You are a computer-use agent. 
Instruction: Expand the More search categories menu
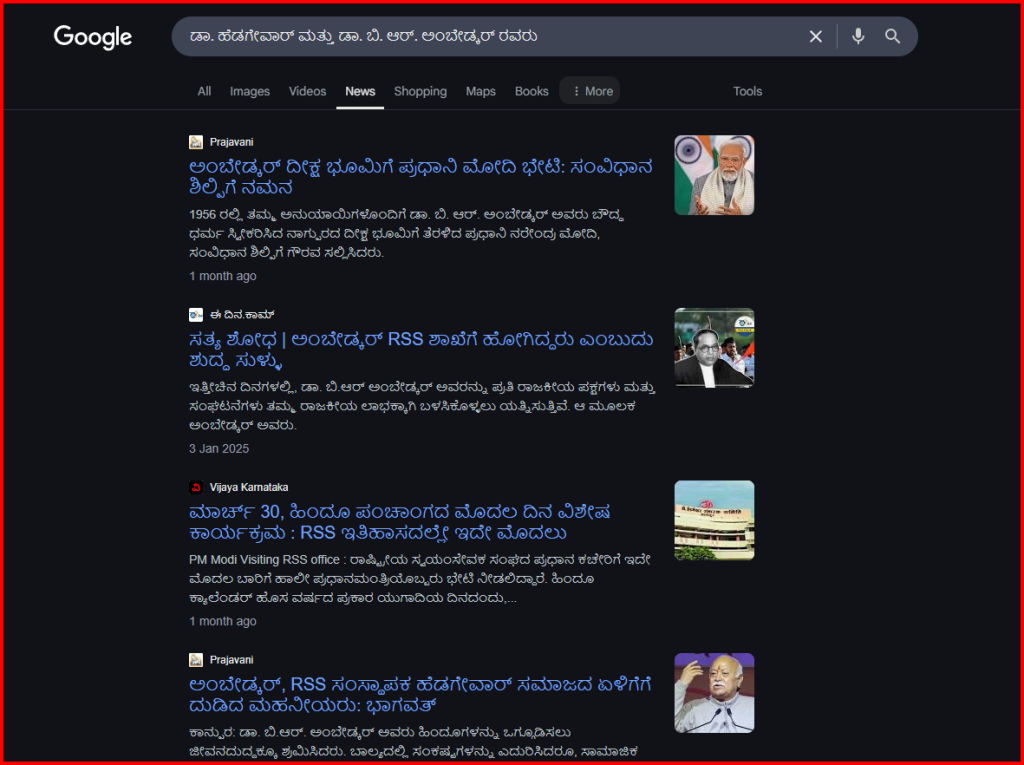tap(590, 91)
